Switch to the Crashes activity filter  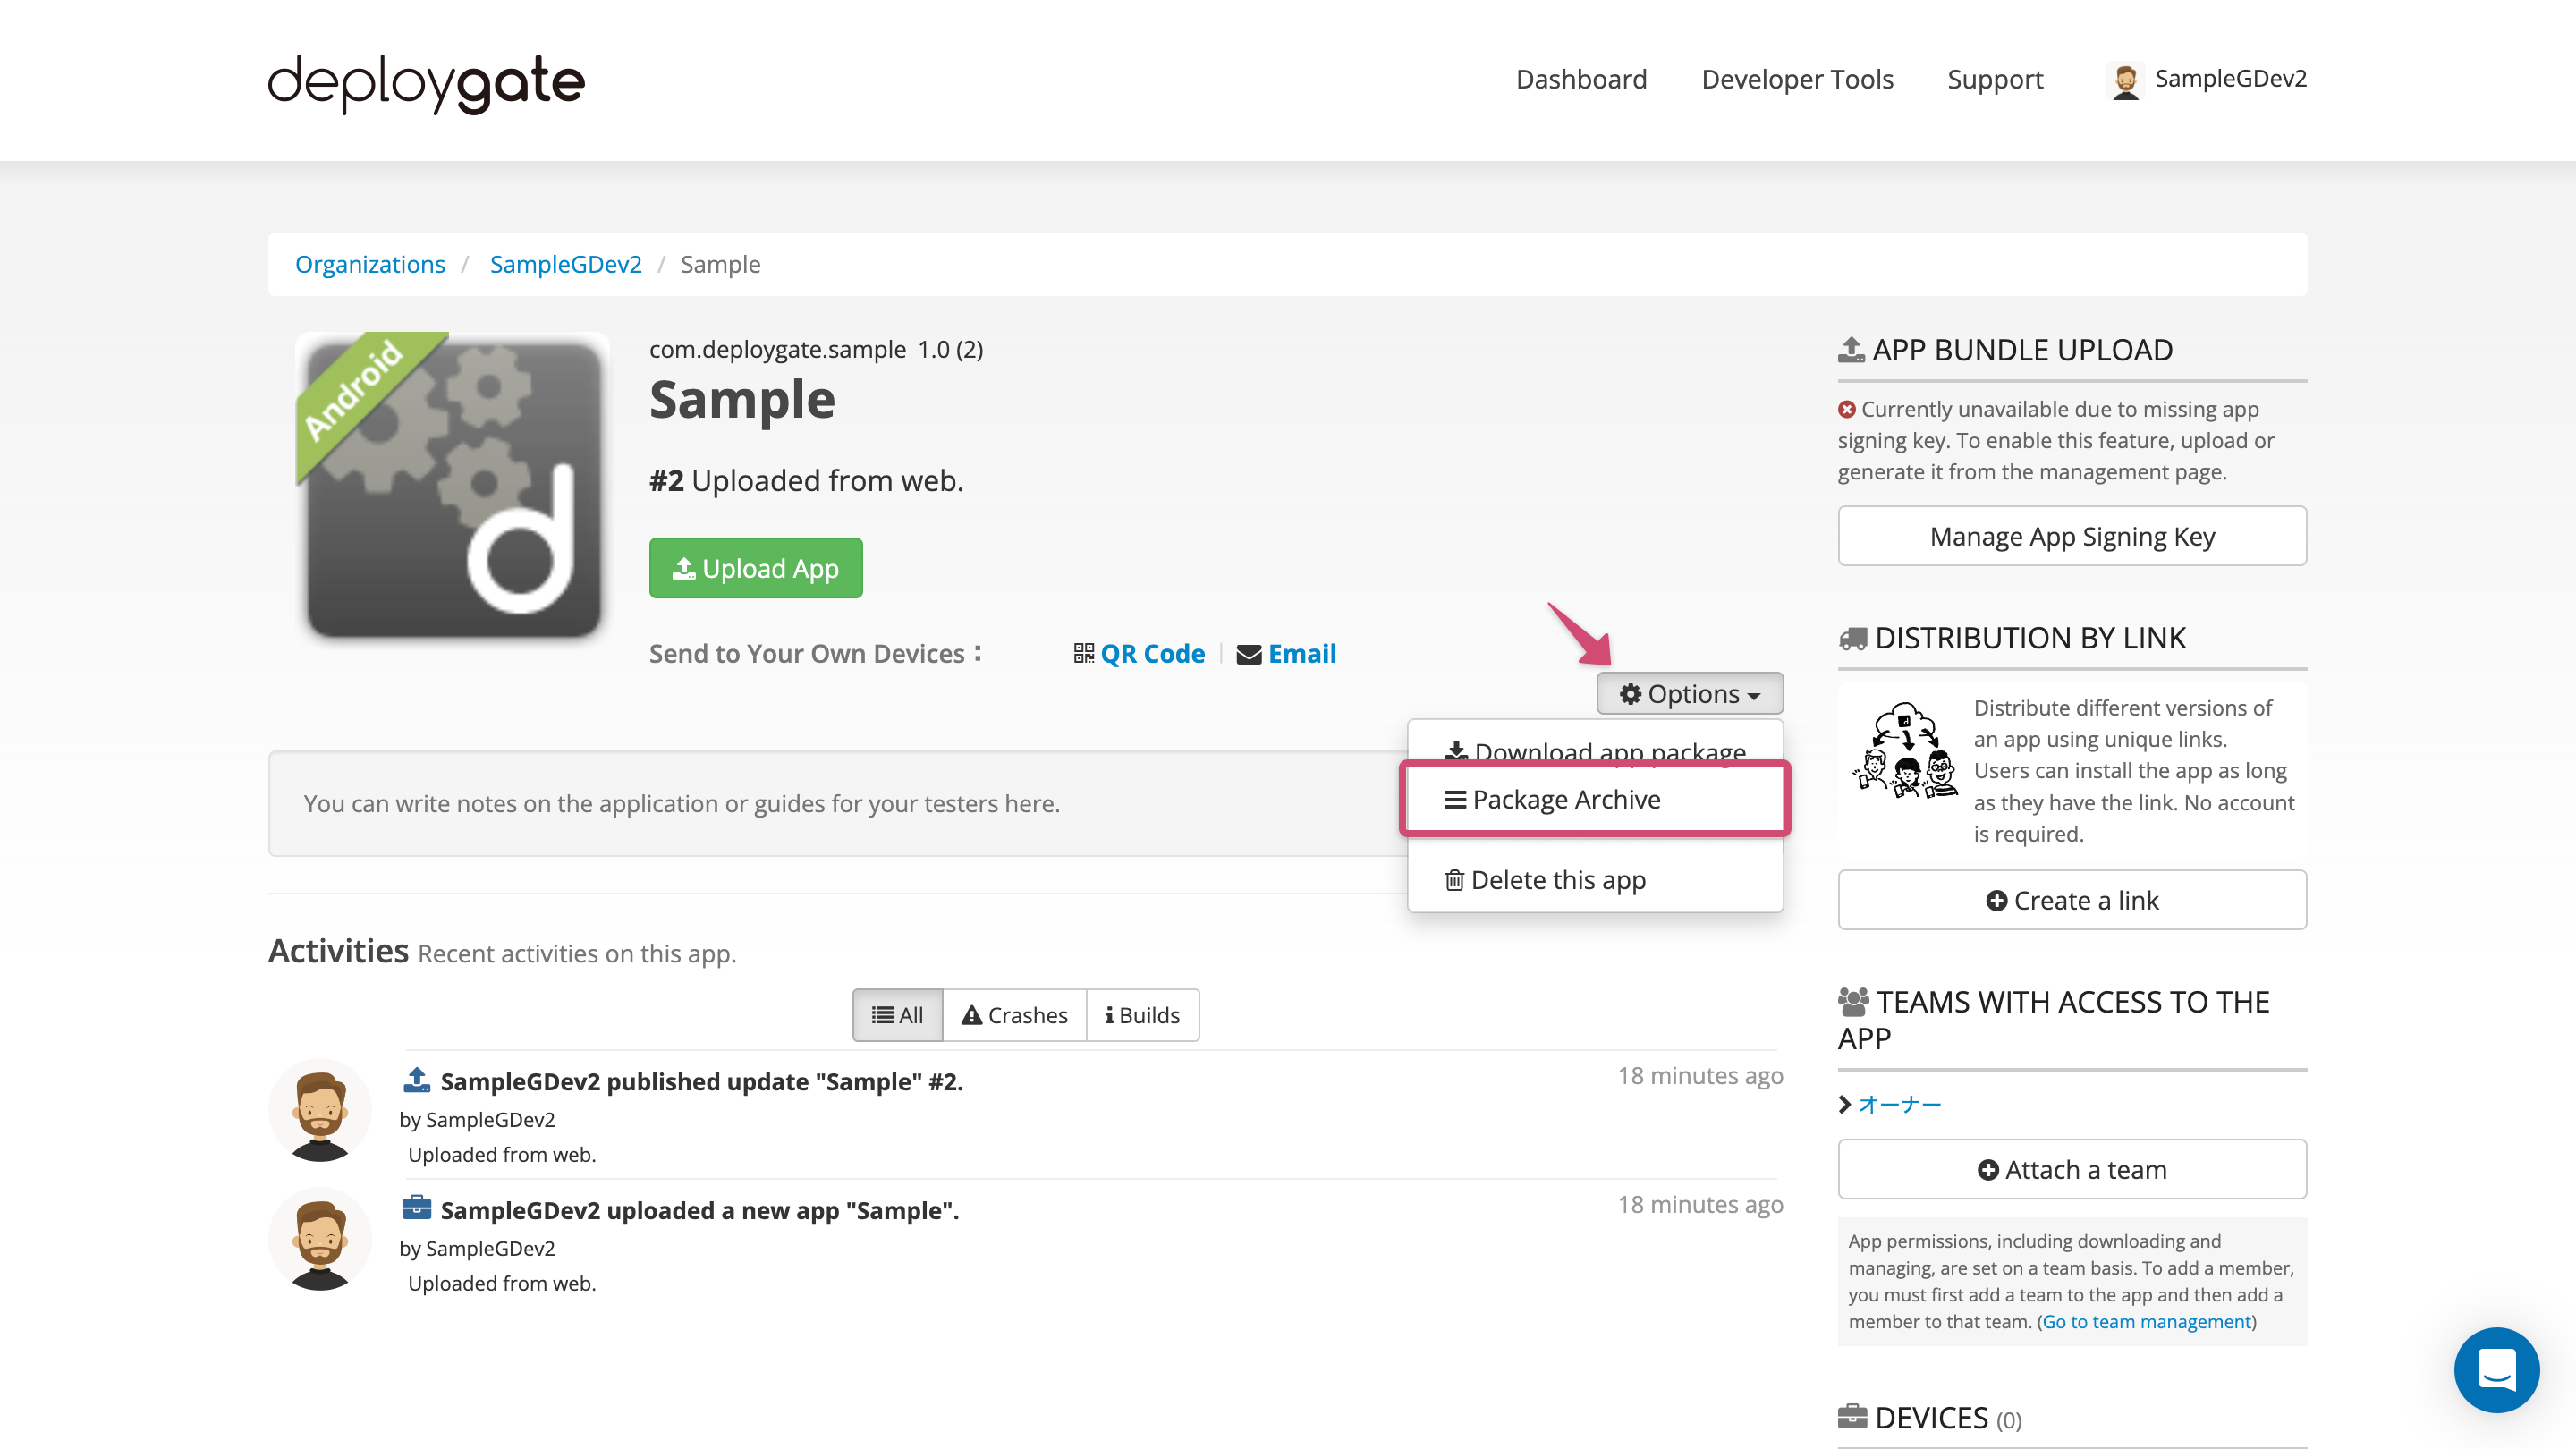pyautogui.click(x=1014, y=1014)
